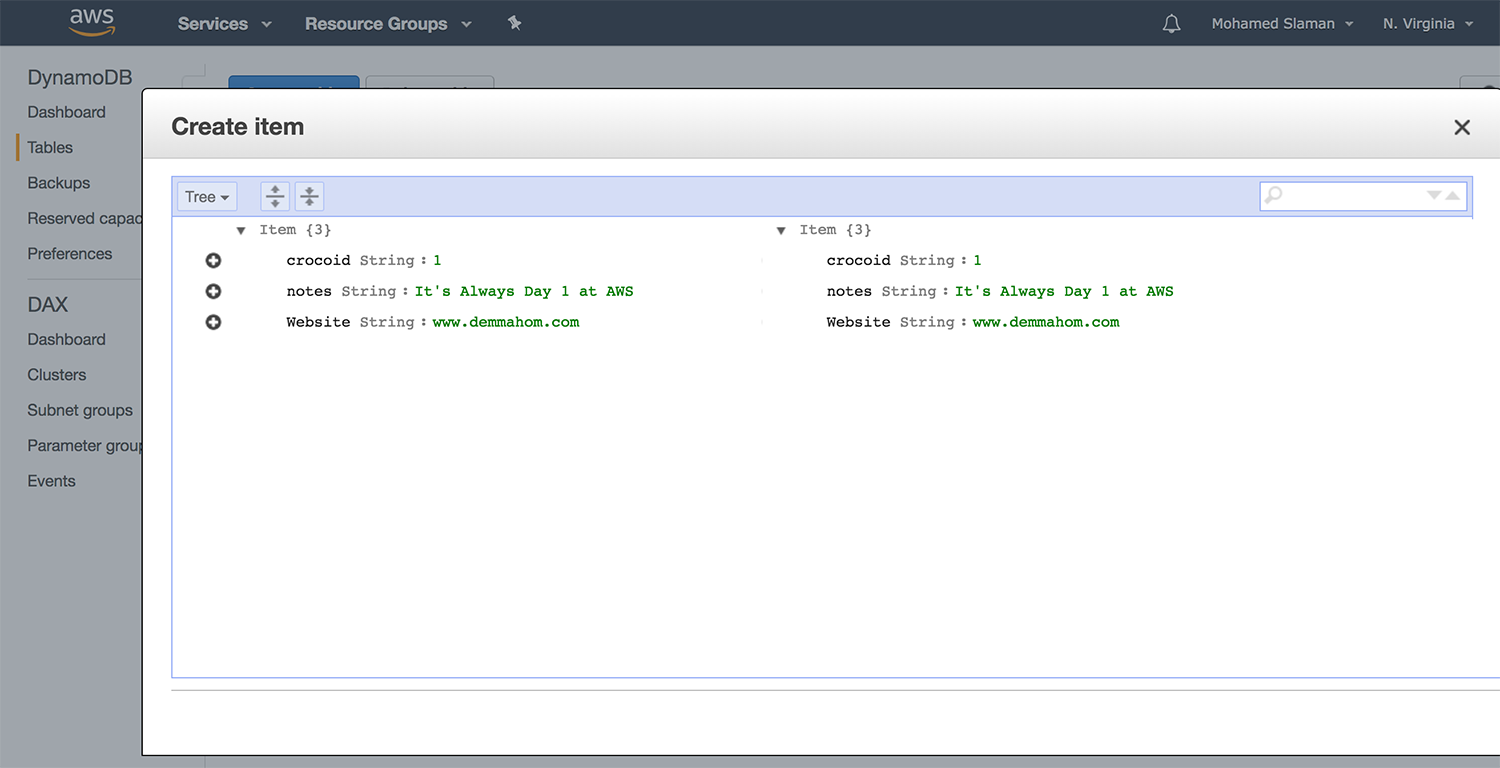Screen dimensions: 1500x768
Task: Open Preferences in the sidebar
Action: pyautogui.click(x=69, y=254)
